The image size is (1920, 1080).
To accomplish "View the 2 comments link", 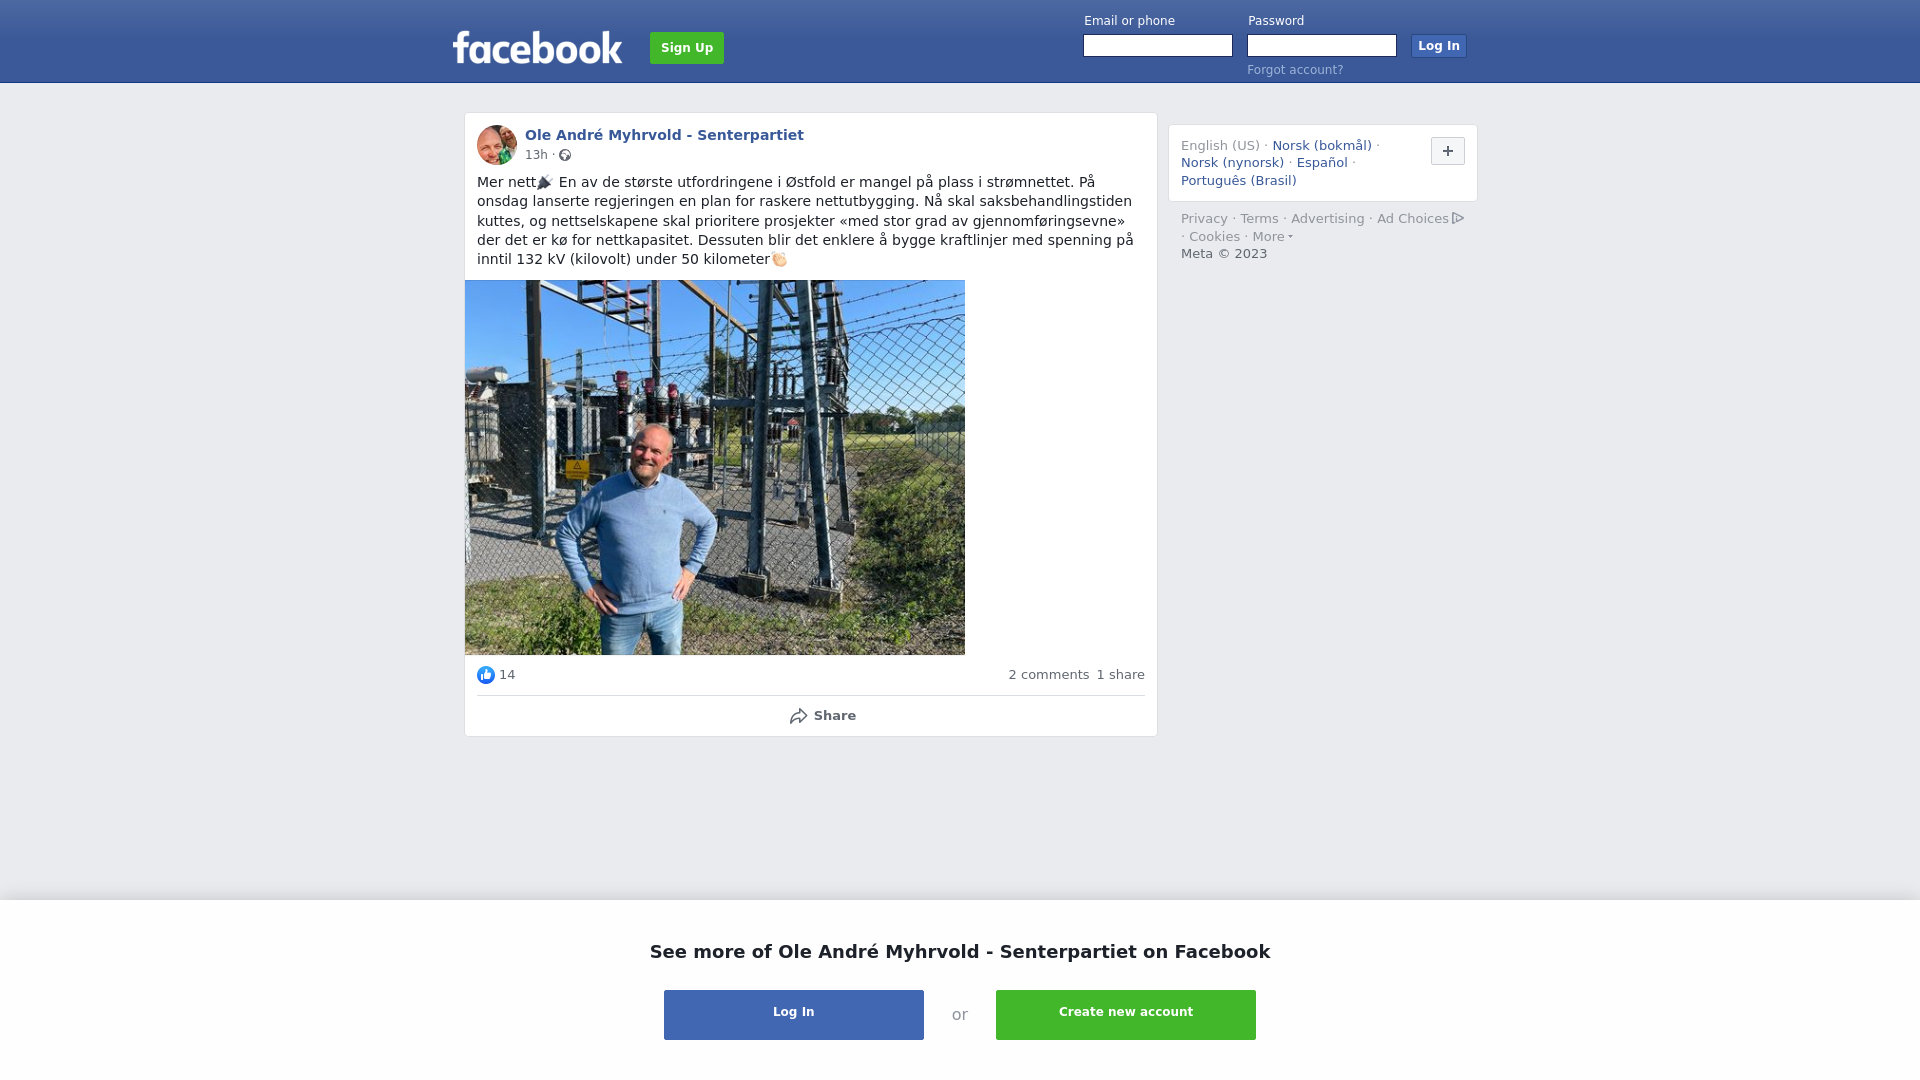I will (1048, 675).
